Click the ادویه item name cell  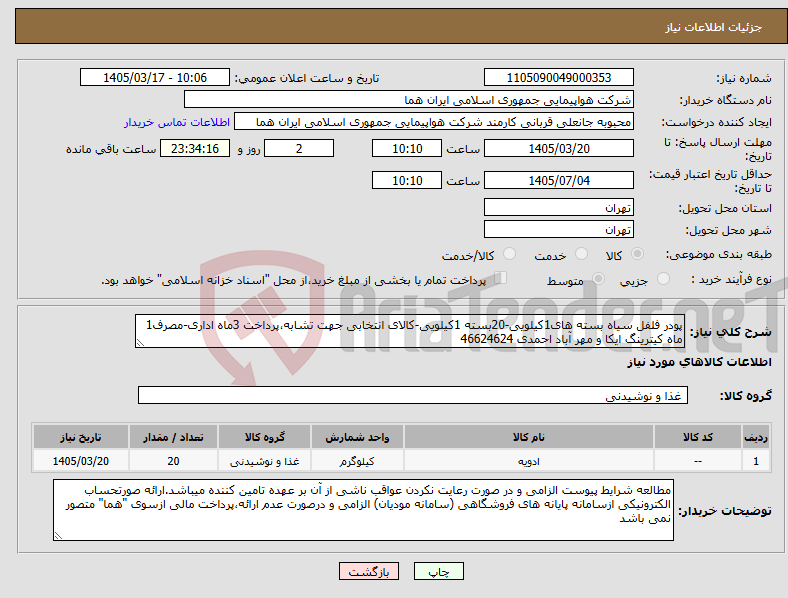[529, 461]
